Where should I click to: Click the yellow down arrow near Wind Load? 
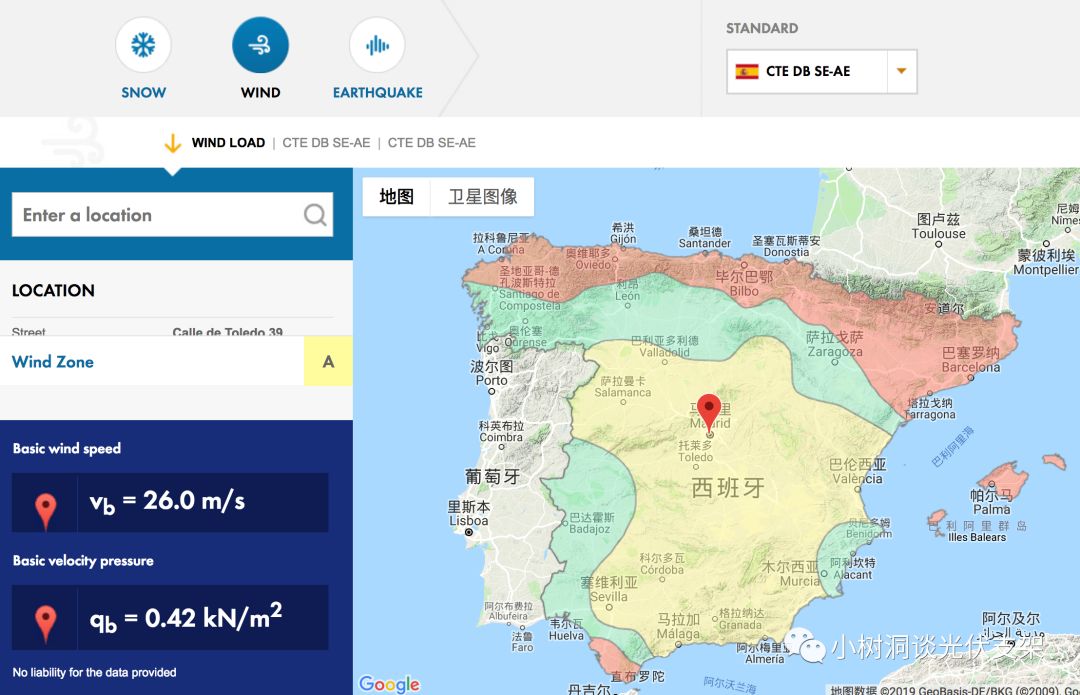point(172,144)
